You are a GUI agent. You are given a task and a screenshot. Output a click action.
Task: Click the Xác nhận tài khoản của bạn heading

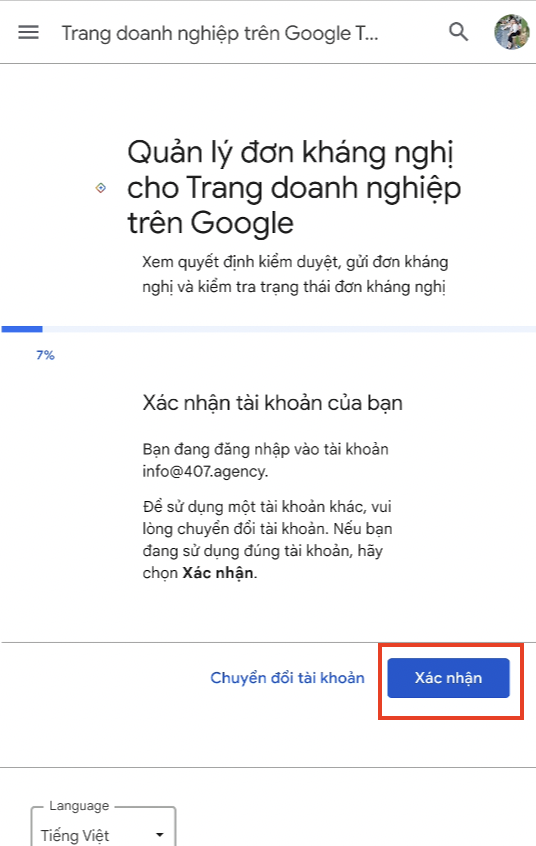273,403
